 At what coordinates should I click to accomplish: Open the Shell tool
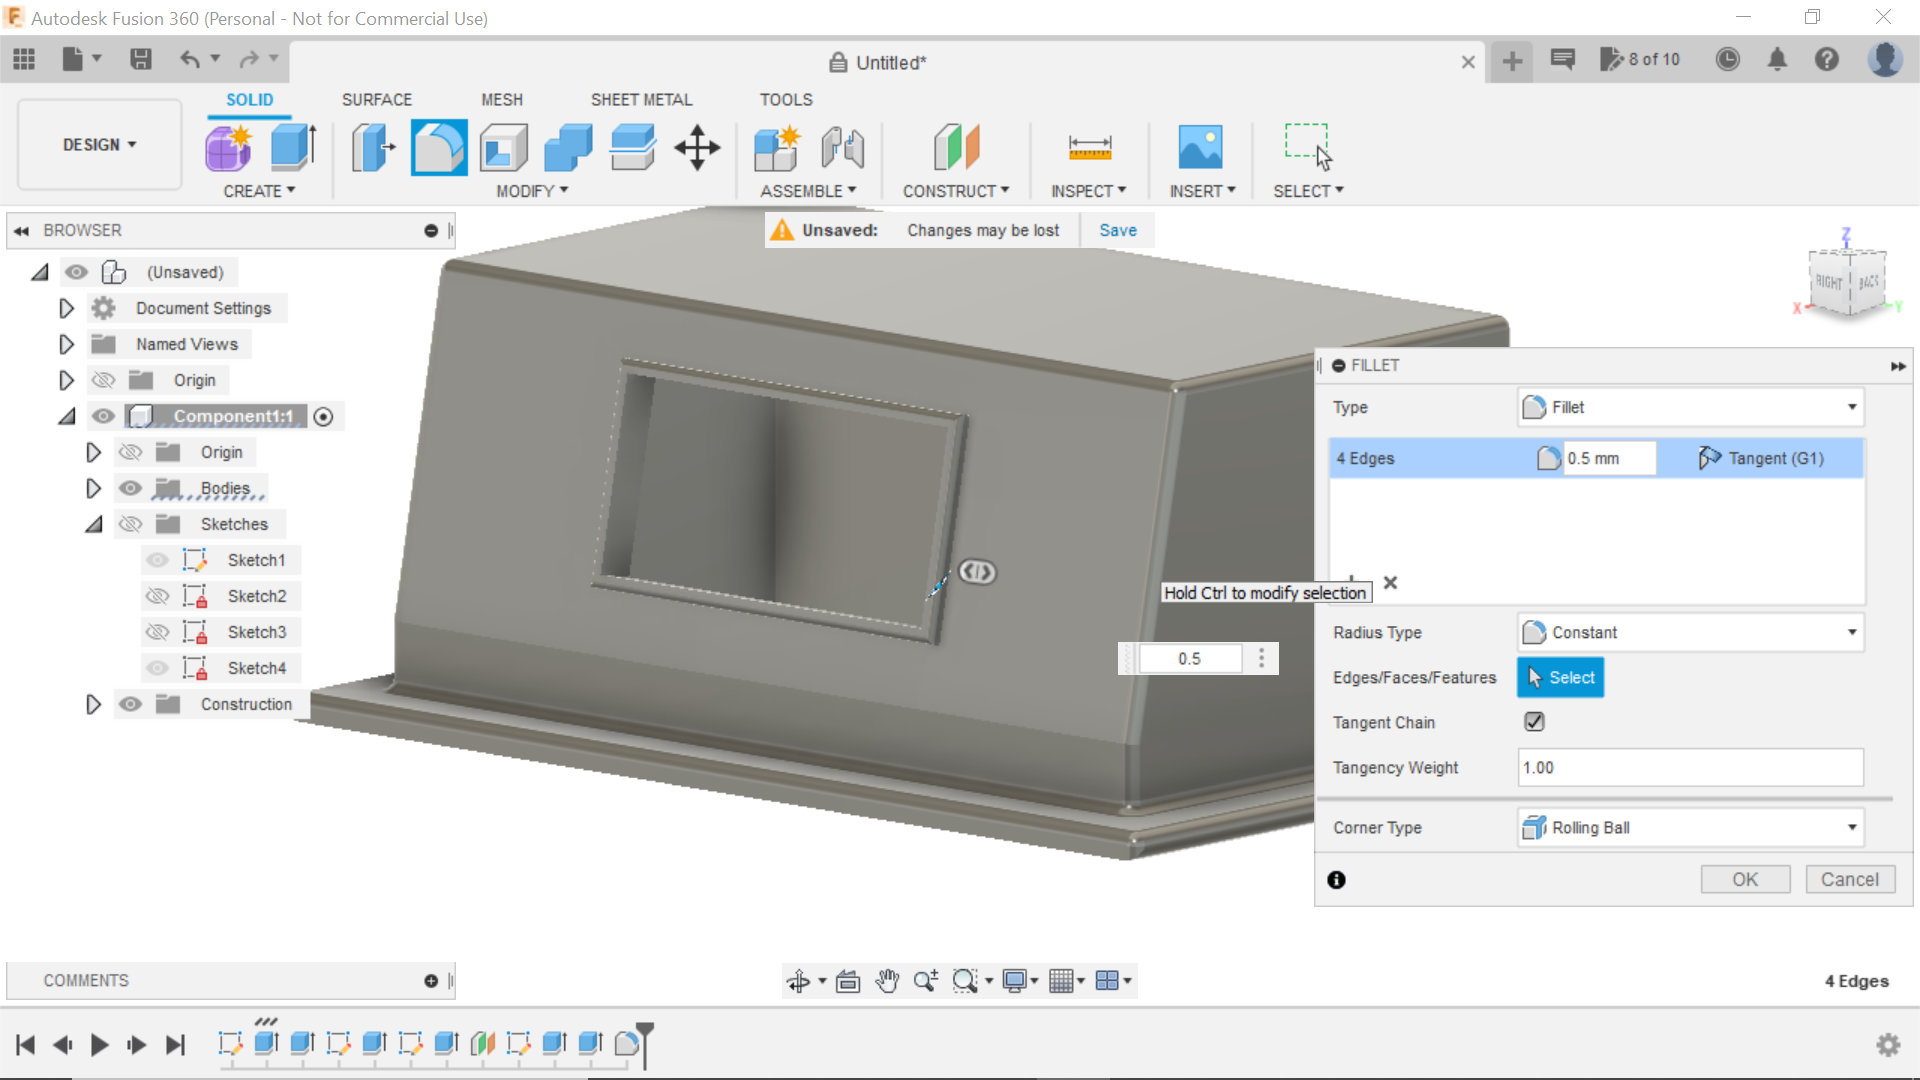coord(503,147)
